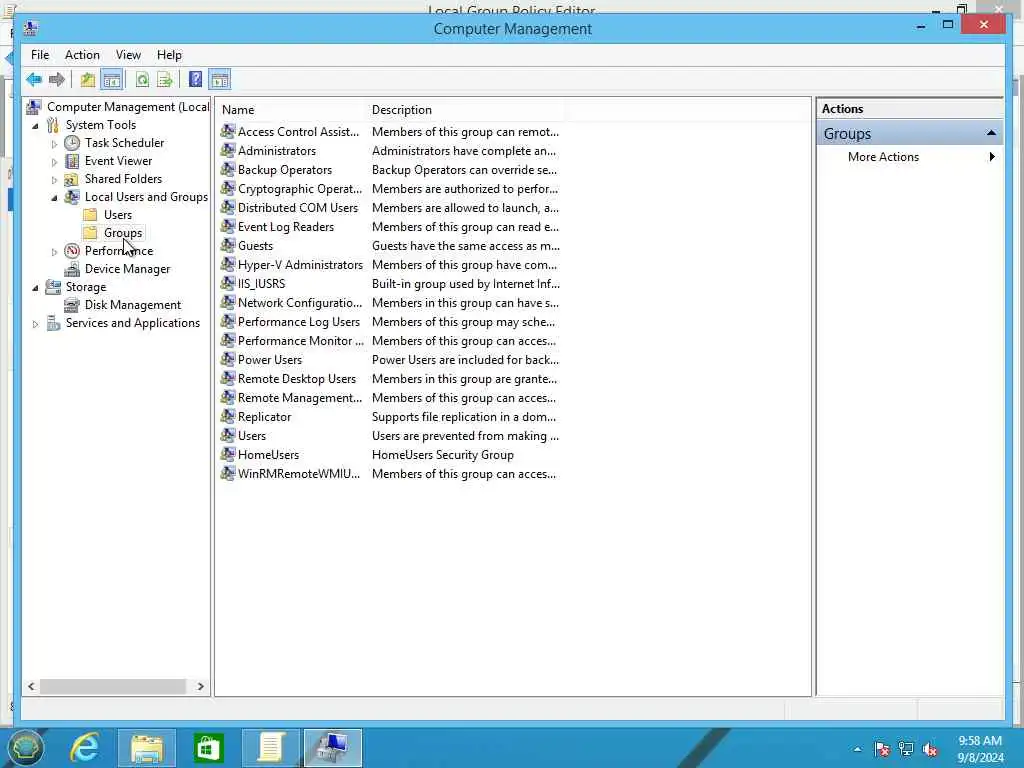Open the Action menu
This screenshot has height=768, width=1024.
pyautogui.click(x=82, y=55)
